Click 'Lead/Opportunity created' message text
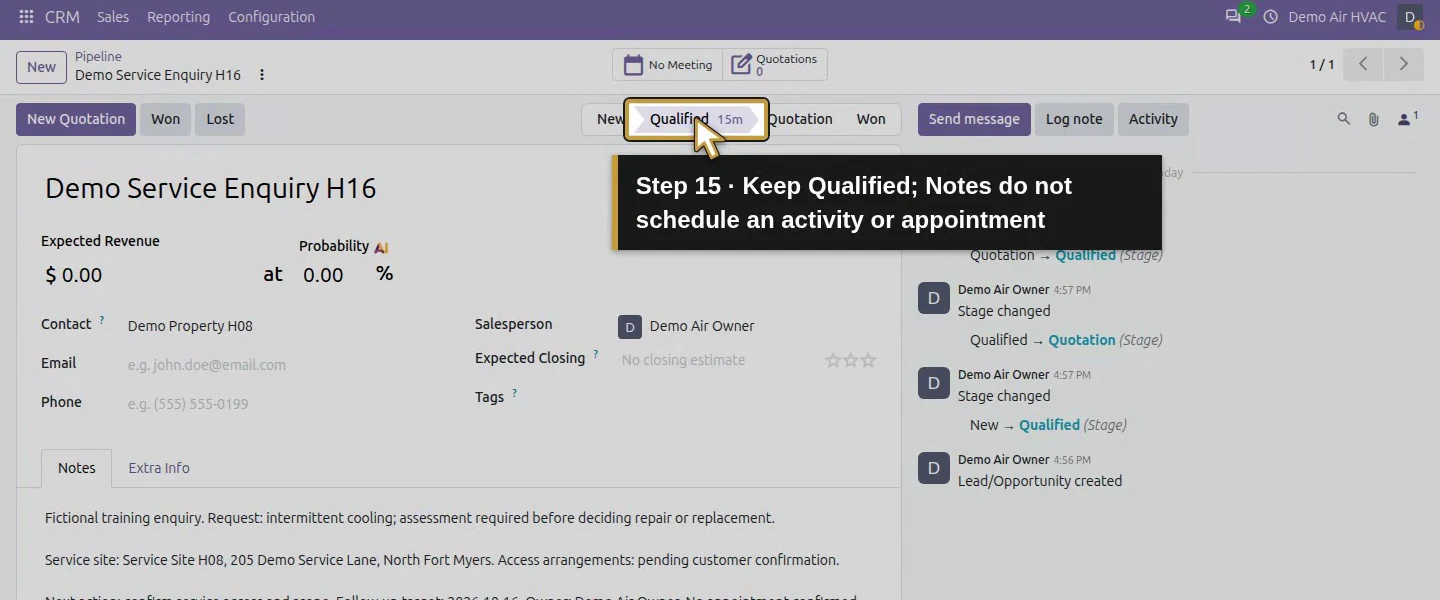 tap(1040, 481)
